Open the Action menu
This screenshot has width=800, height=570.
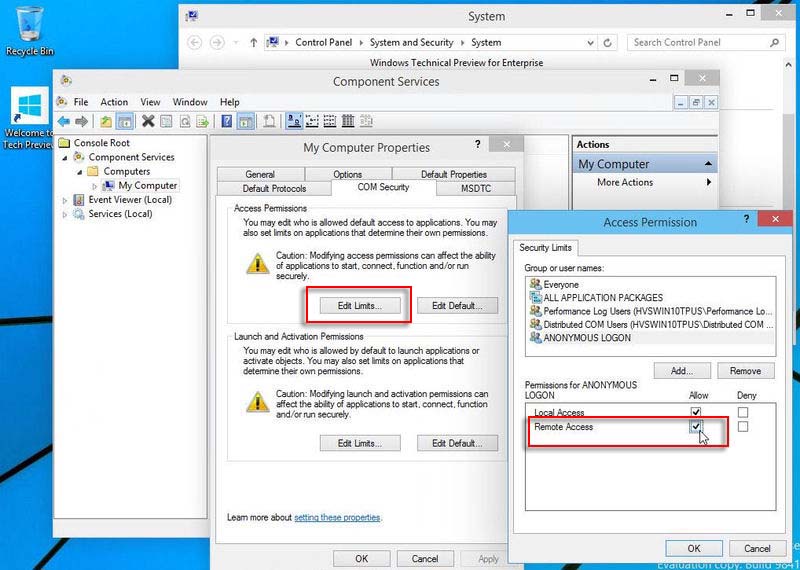(114, 102)
